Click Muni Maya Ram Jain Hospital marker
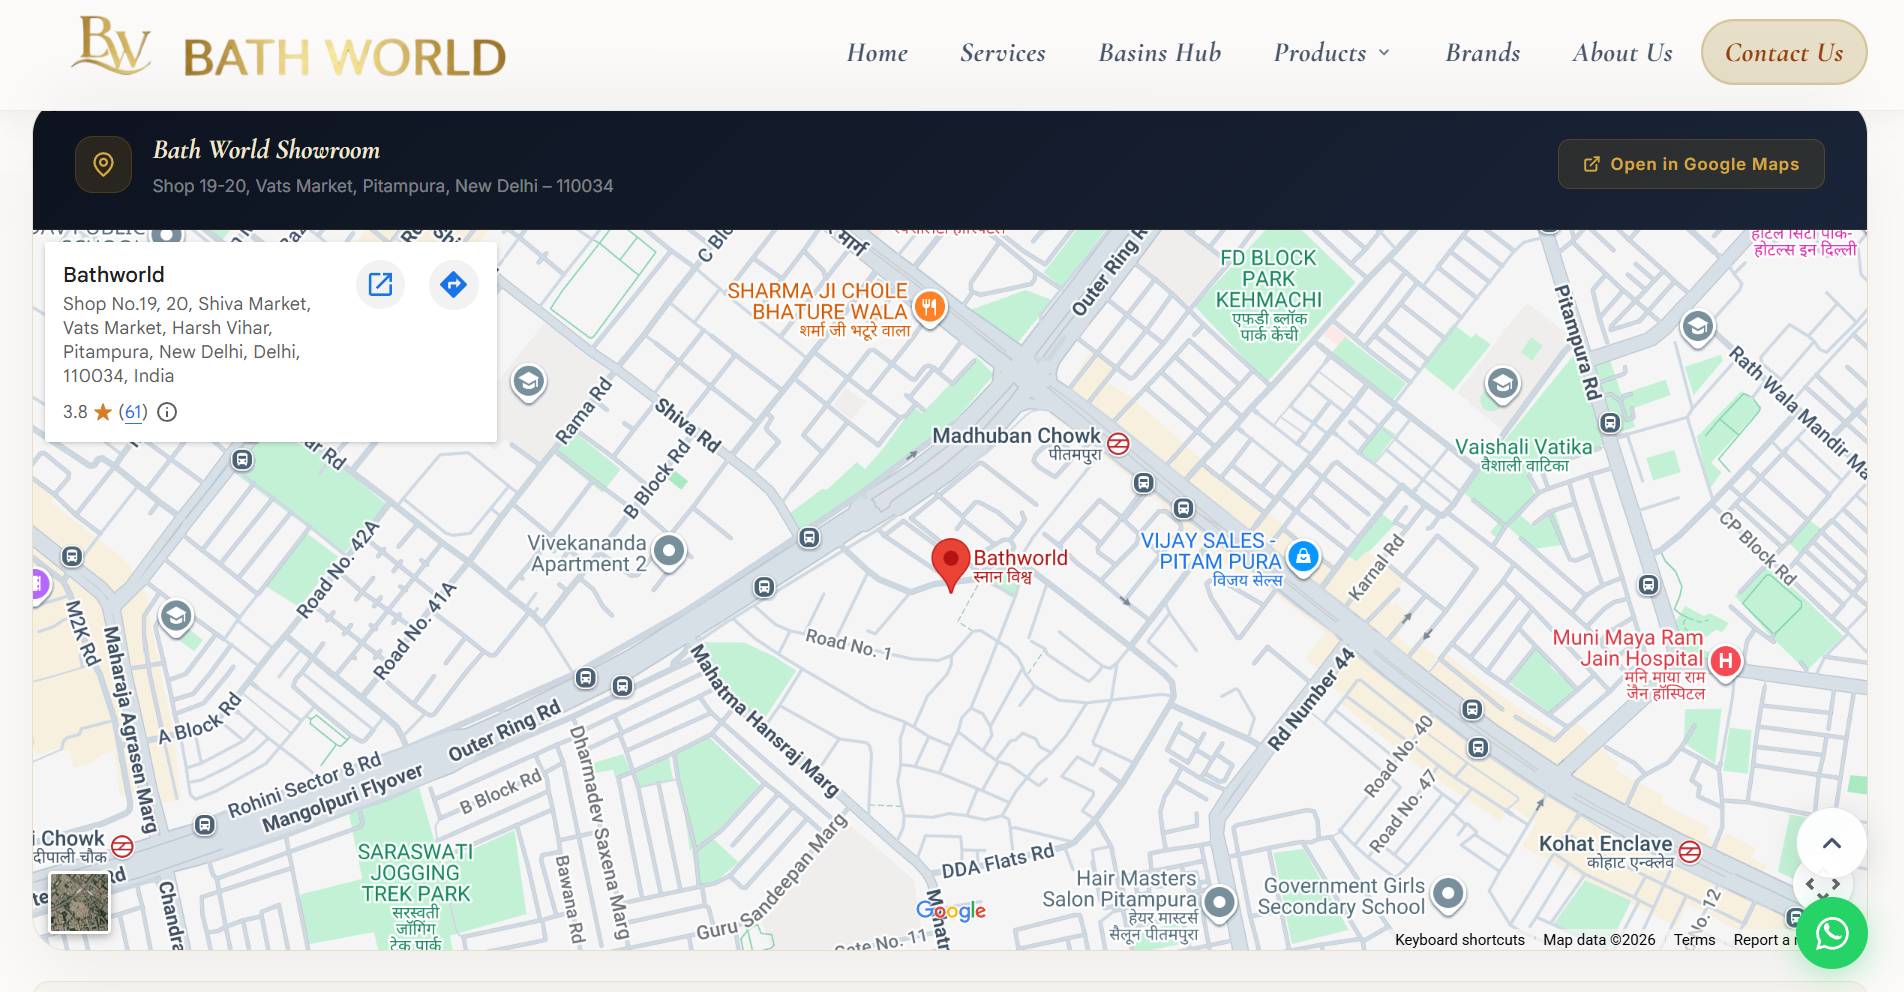1904x992 pixels. click(1725, 660)
